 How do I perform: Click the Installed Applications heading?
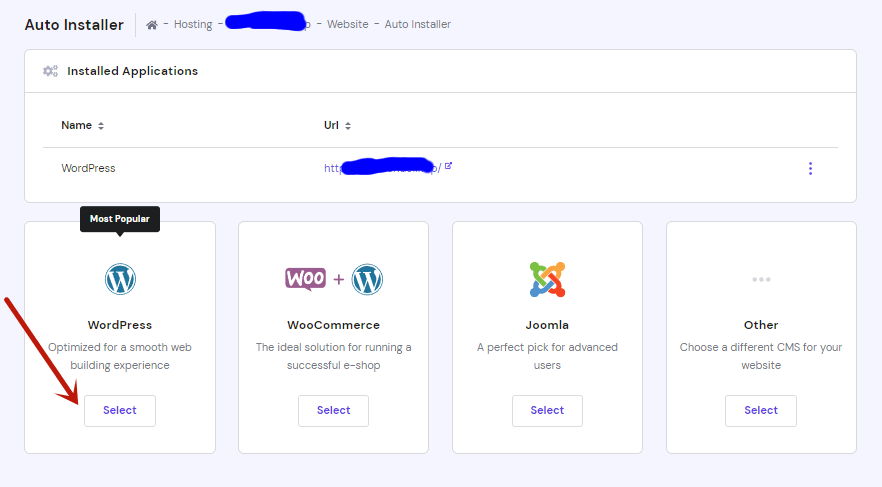pos(133,71)
